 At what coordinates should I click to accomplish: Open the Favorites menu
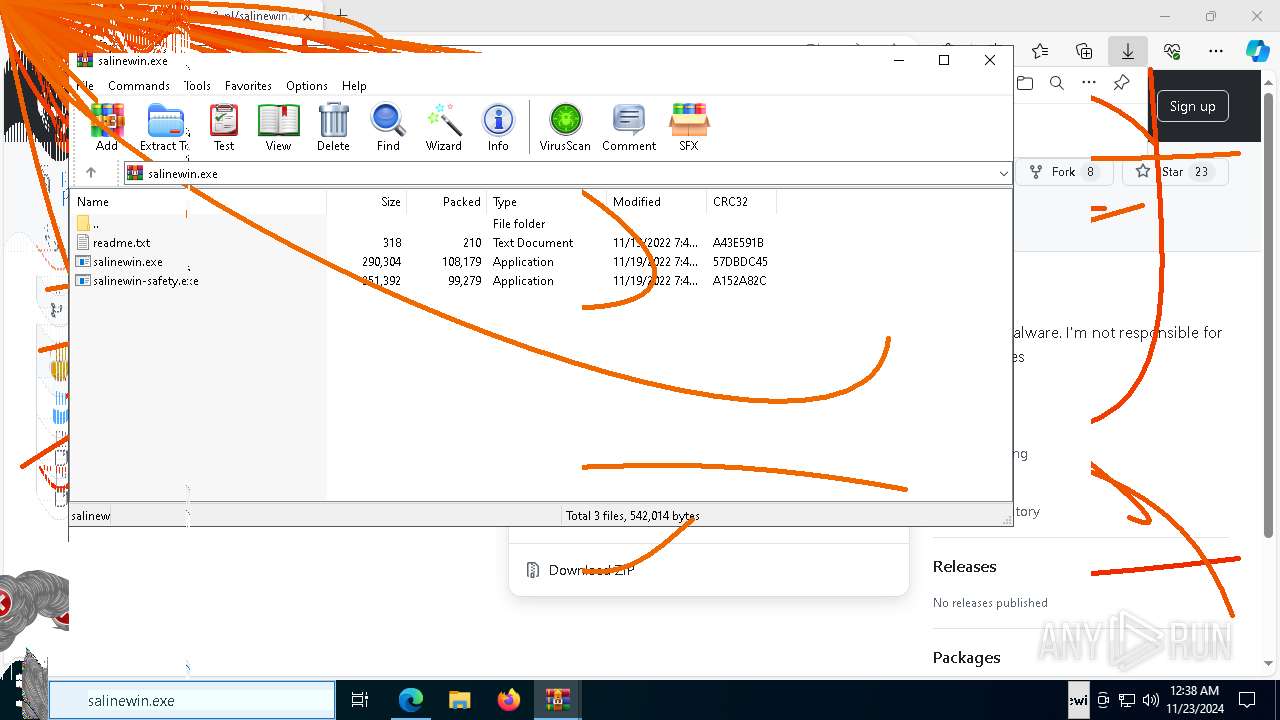click(248, 86)
